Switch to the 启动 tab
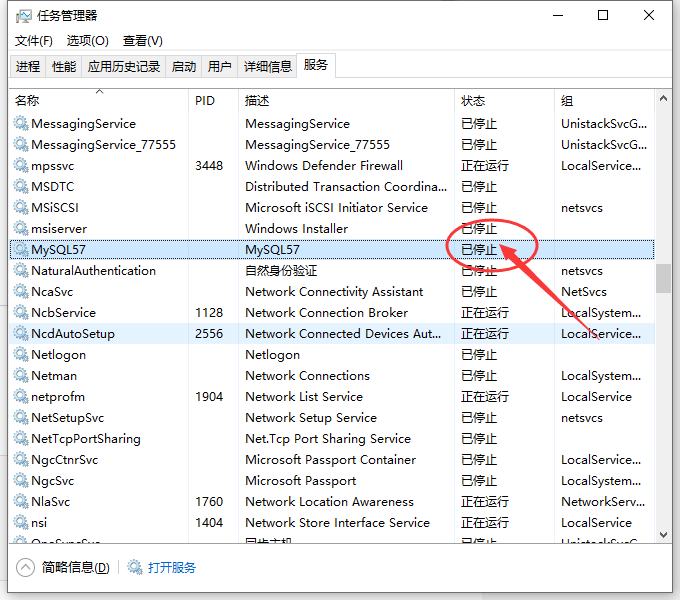 [x=183, y=66]
